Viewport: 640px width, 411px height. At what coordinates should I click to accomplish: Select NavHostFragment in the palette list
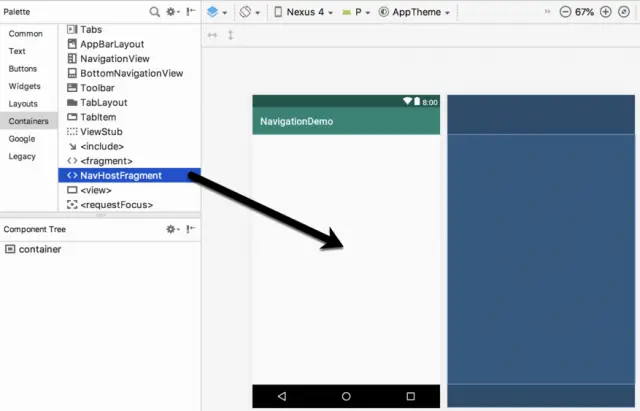point(121,175)
